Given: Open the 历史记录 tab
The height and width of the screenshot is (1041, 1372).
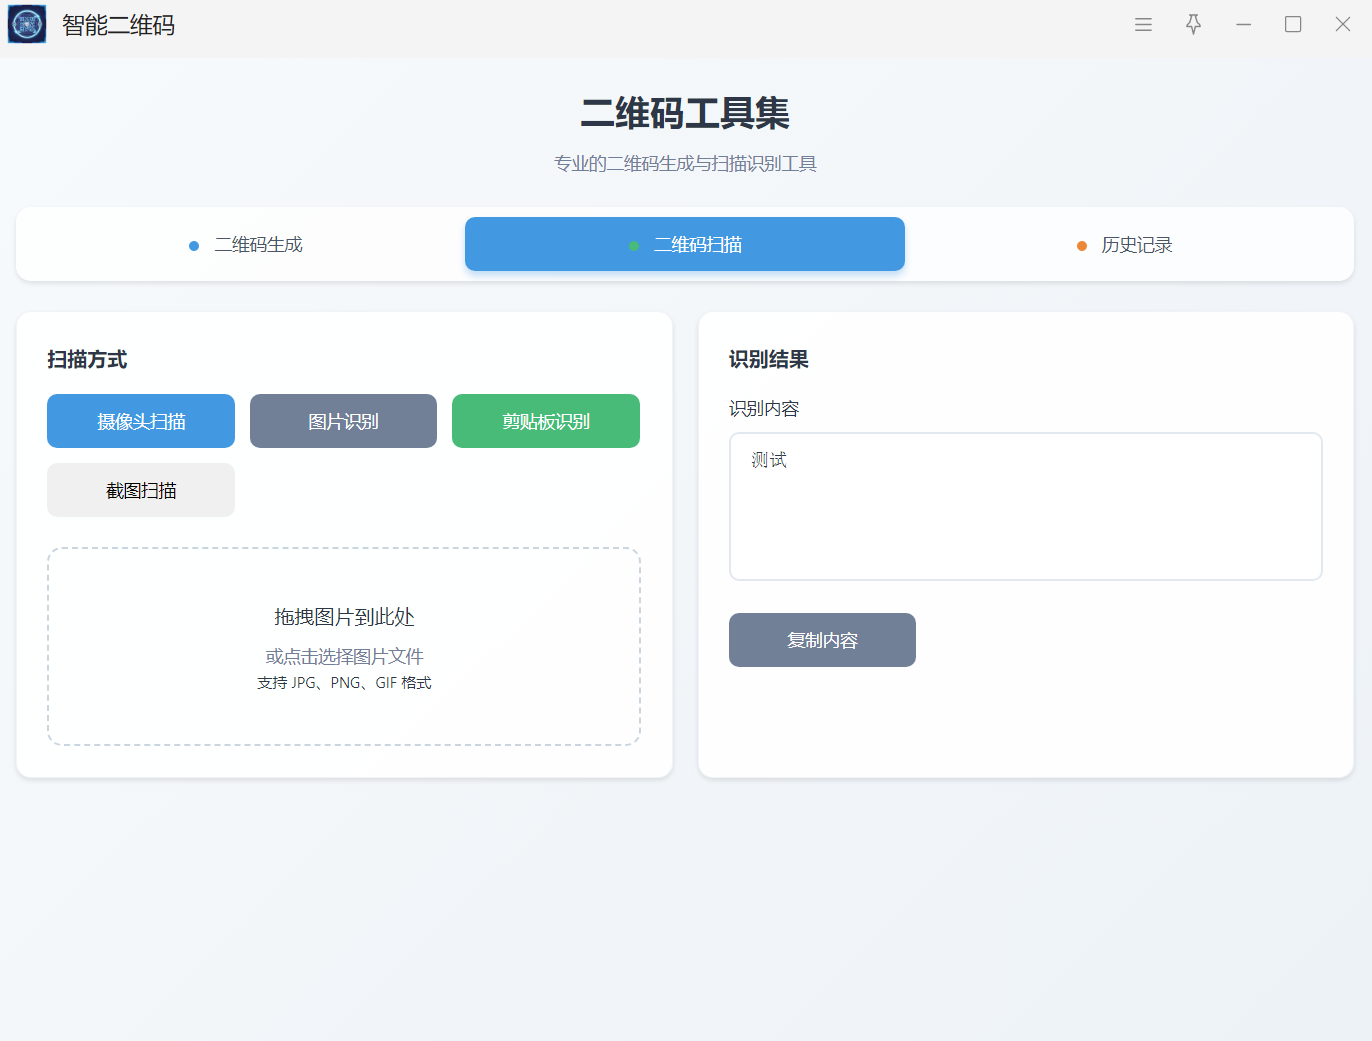Looking at the screenshot, I should tap(1124, 245).
